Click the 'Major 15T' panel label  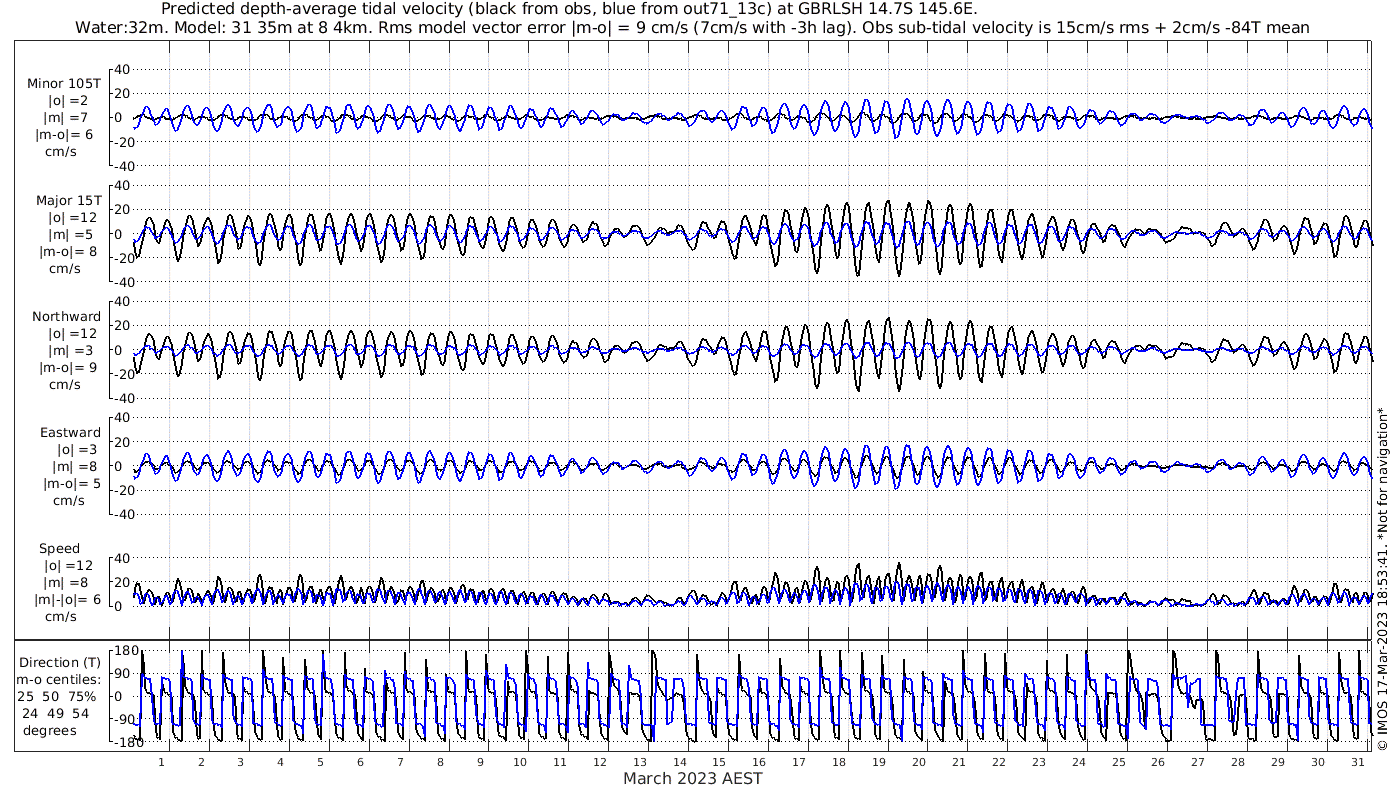pyautogui.click(x=68, y=200)
